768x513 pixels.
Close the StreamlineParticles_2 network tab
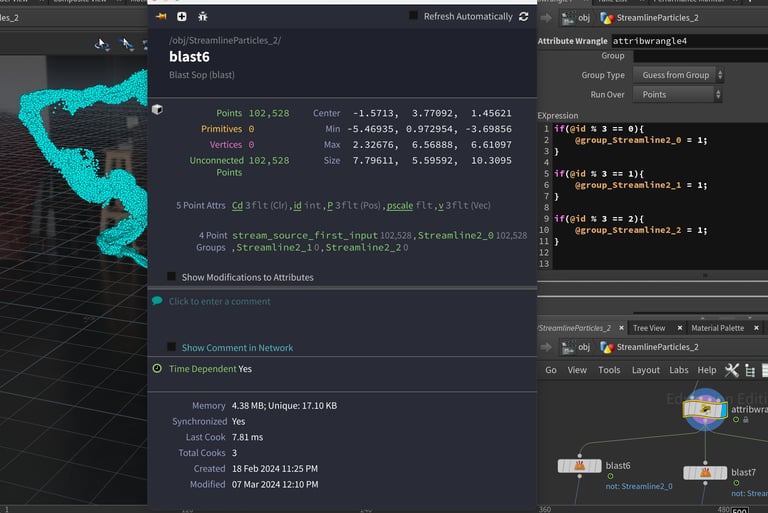click(x=622, y=328)
